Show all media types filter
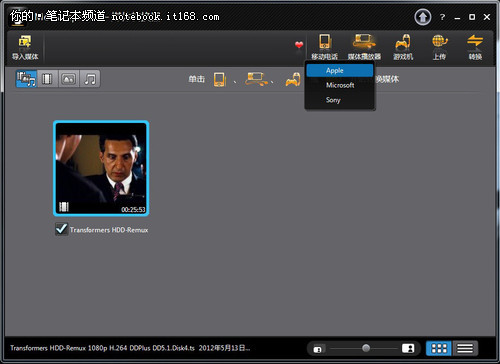The height and width of the screenshot is (364, 500). tap(26, 79)
